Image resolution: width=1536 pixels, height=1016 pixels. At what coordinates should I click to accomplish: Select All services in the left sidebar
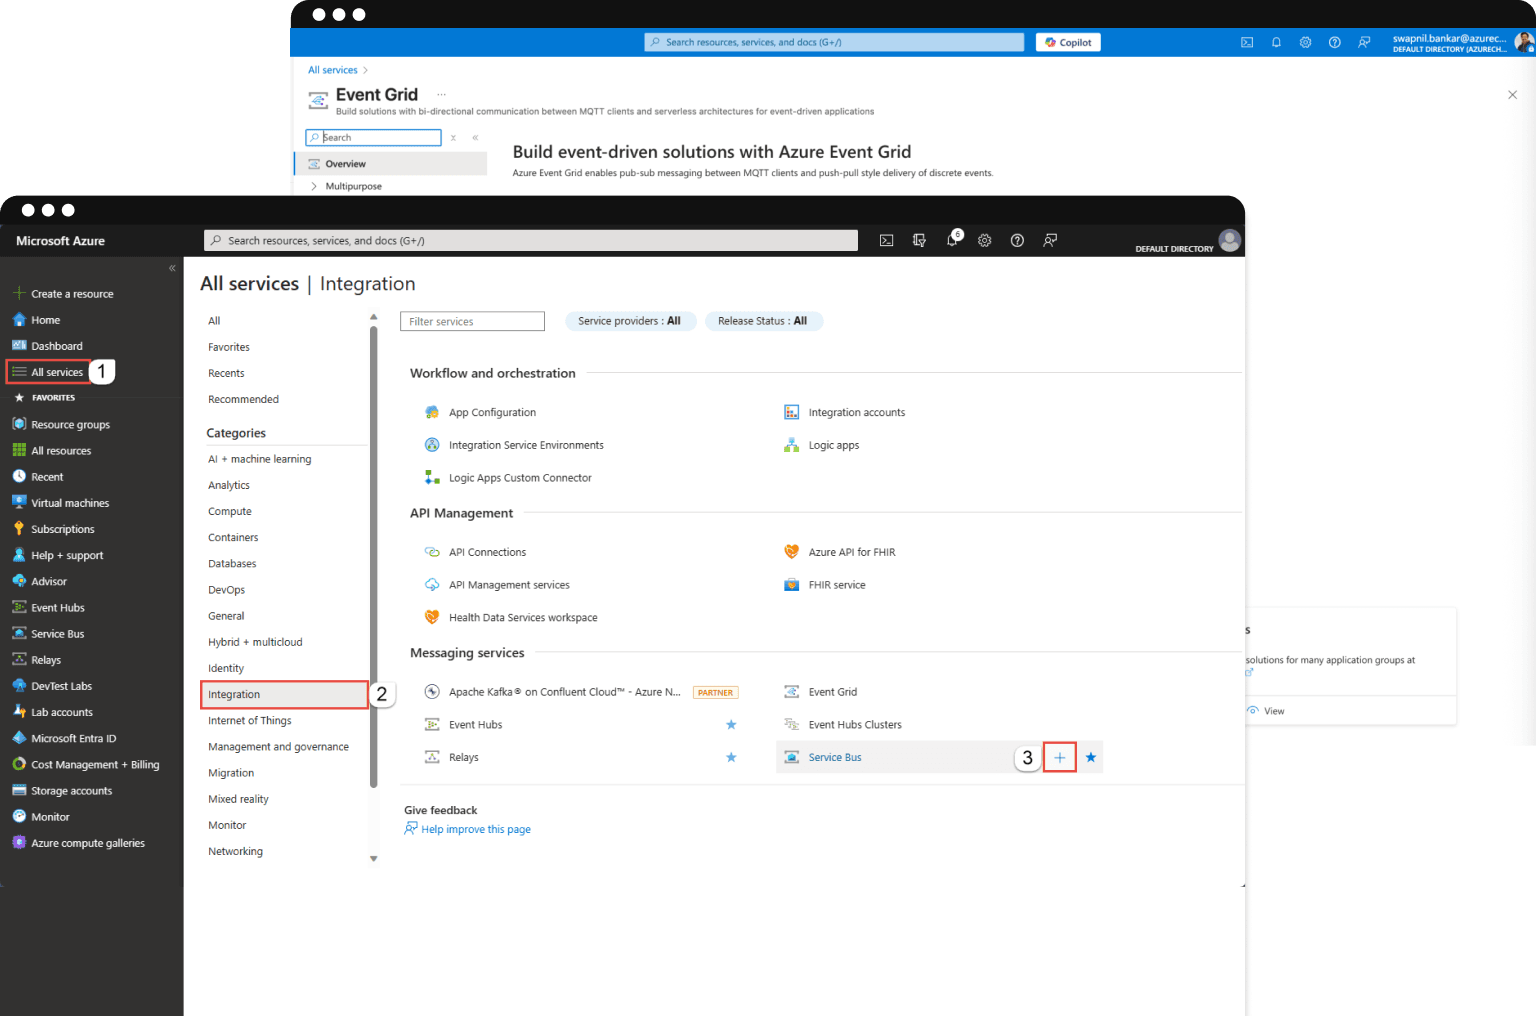click(57, 372)
